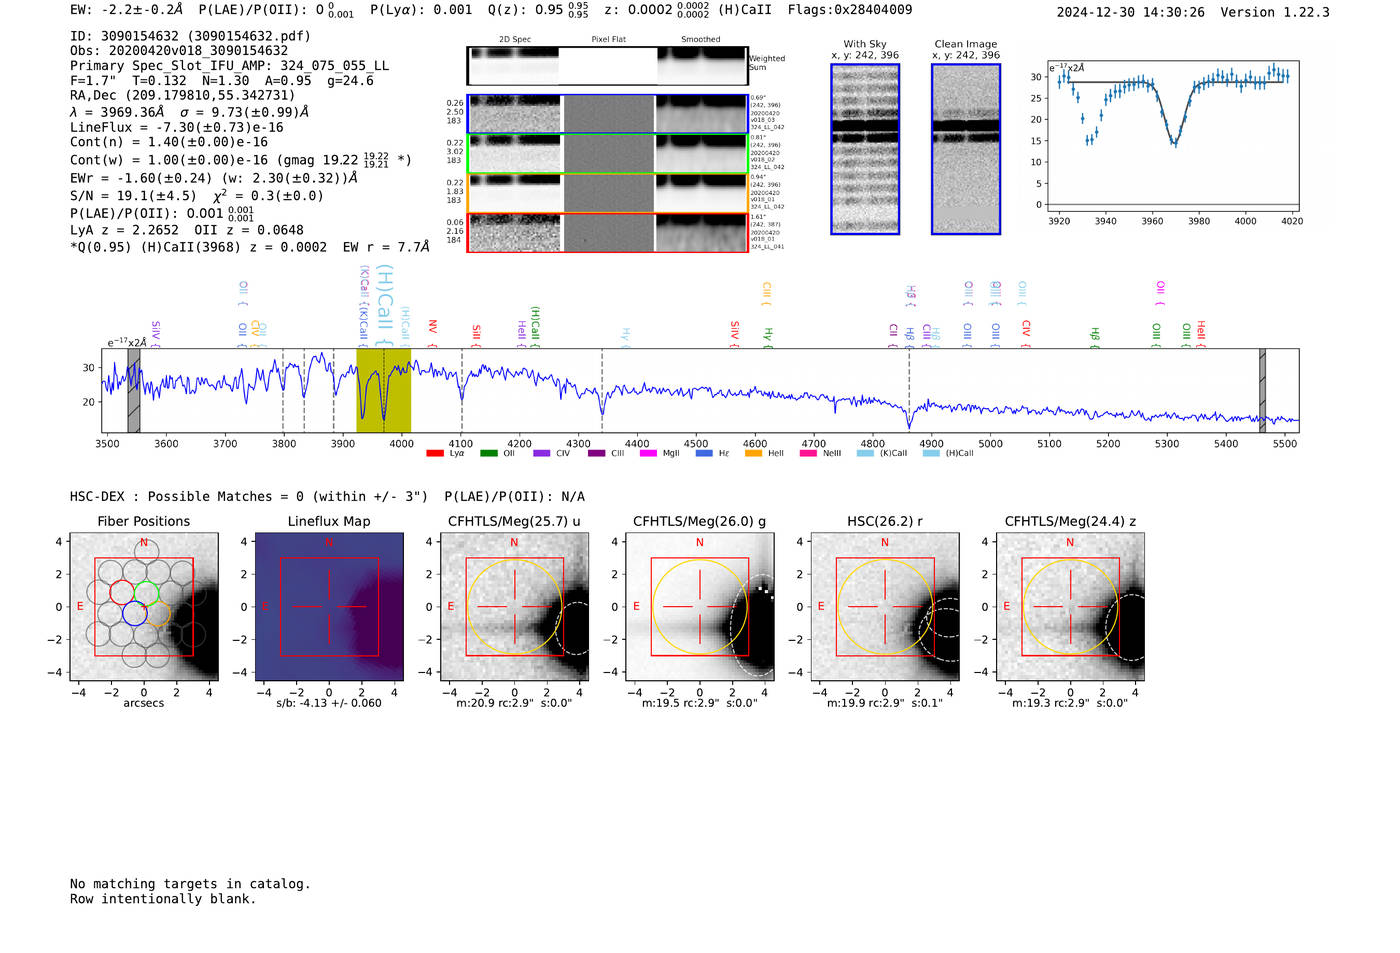Click the HSC-DEX Possible Matches line
This screenshot has height=953, width=1400.
tap(327, 497)
